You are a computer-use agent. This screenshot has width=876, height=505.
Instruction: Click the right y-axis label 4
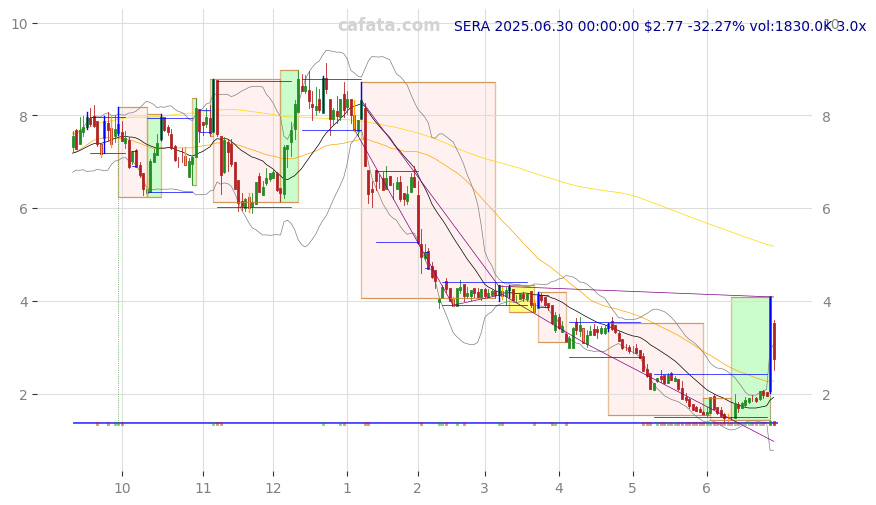[x=826, y=302]
